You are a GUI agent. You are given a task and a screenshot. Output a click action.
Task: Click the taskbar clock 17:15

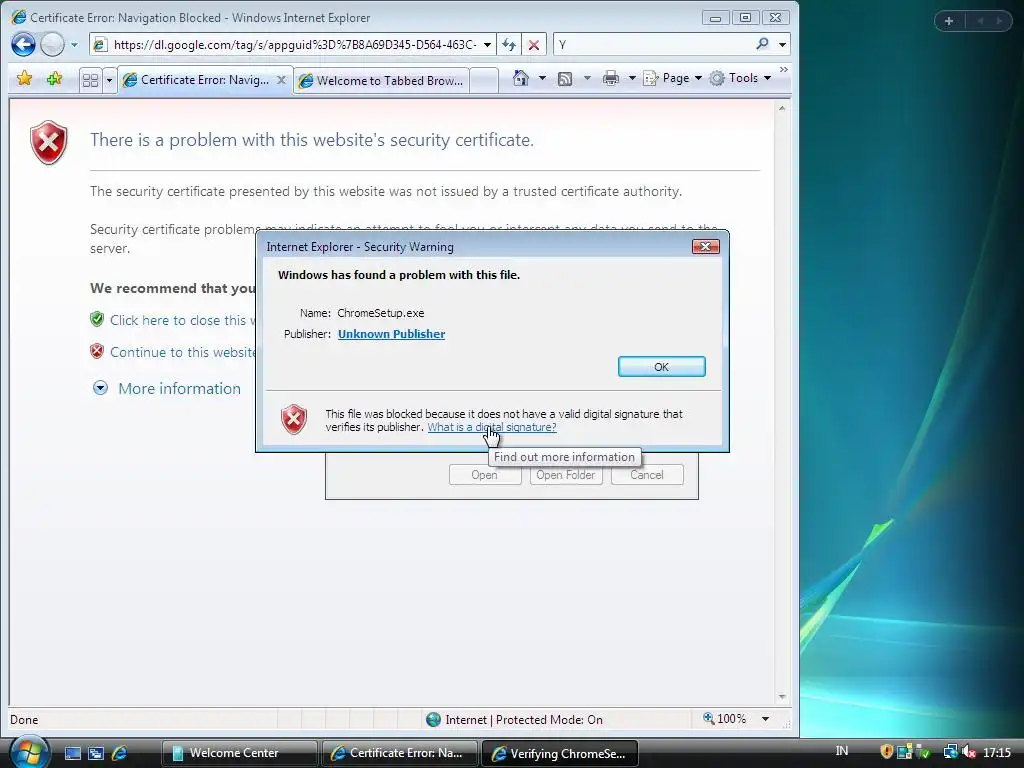(997, 752)
